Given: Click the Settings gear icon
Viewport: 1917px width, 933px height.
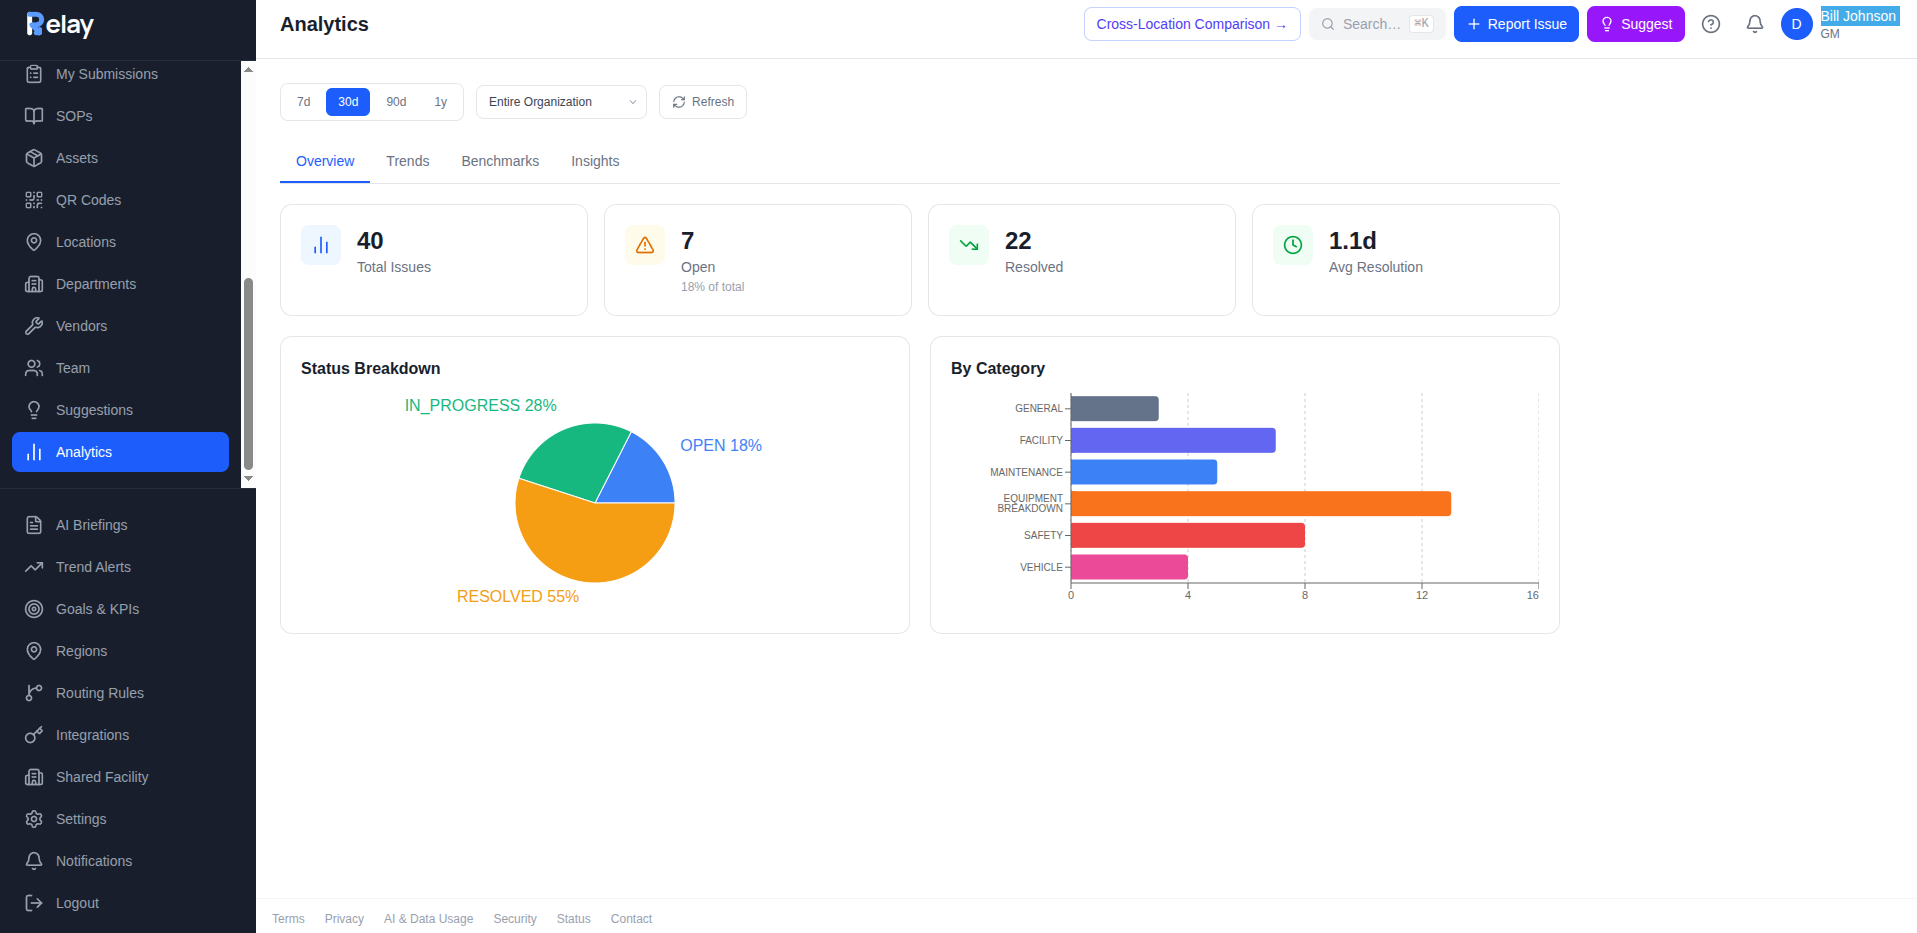Looking at the screenshot, I should click(34, 819).
